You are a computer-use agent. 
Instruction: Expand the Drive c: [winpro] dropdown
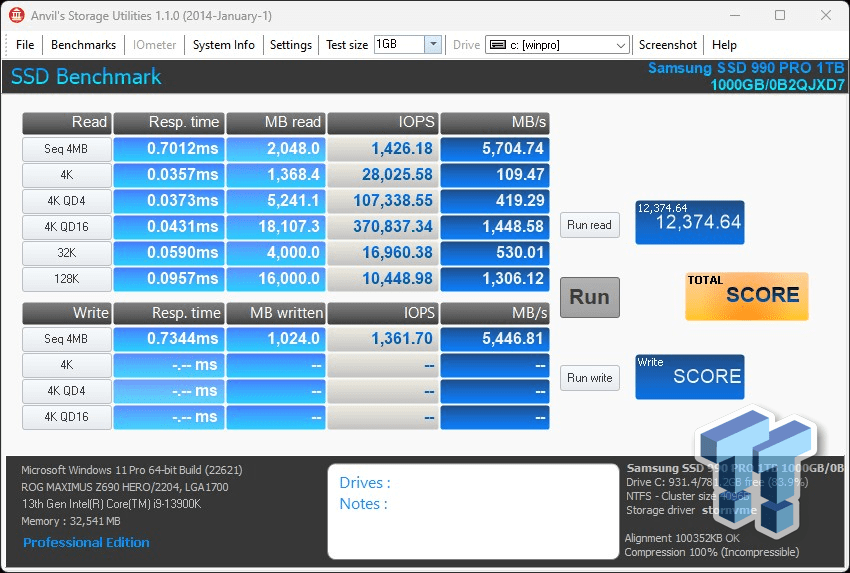(x=621, y=45)
